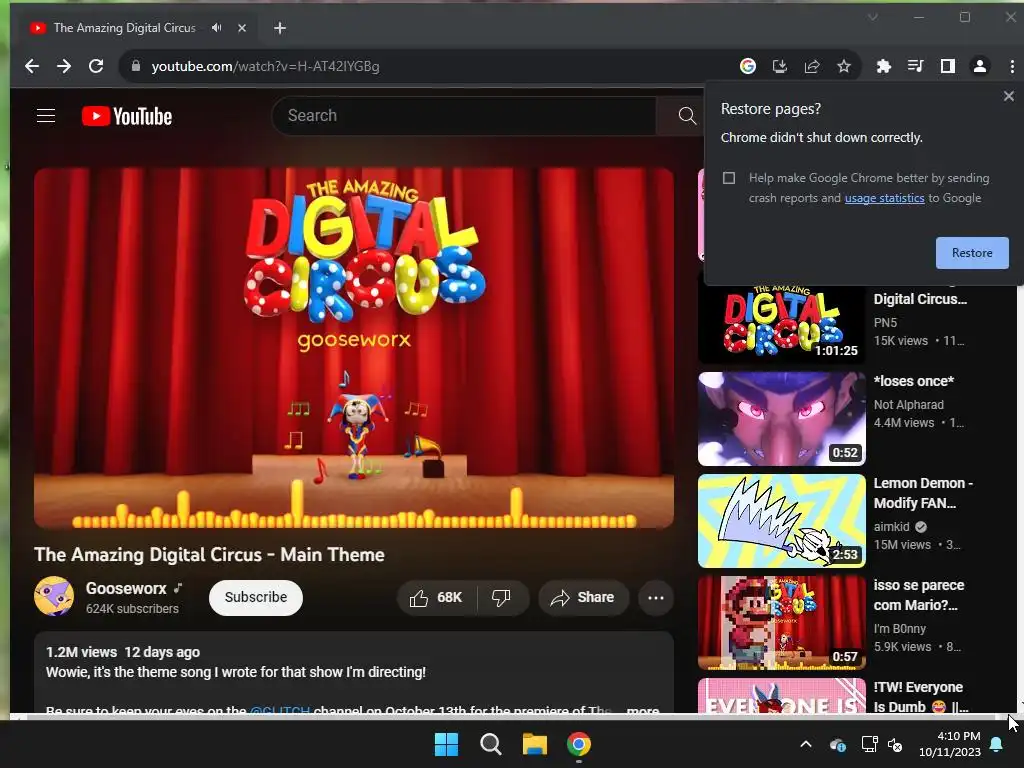1024x768 pixels.
Task: Toggle Chrome side panel icon
Action: [x=948, y=66]
